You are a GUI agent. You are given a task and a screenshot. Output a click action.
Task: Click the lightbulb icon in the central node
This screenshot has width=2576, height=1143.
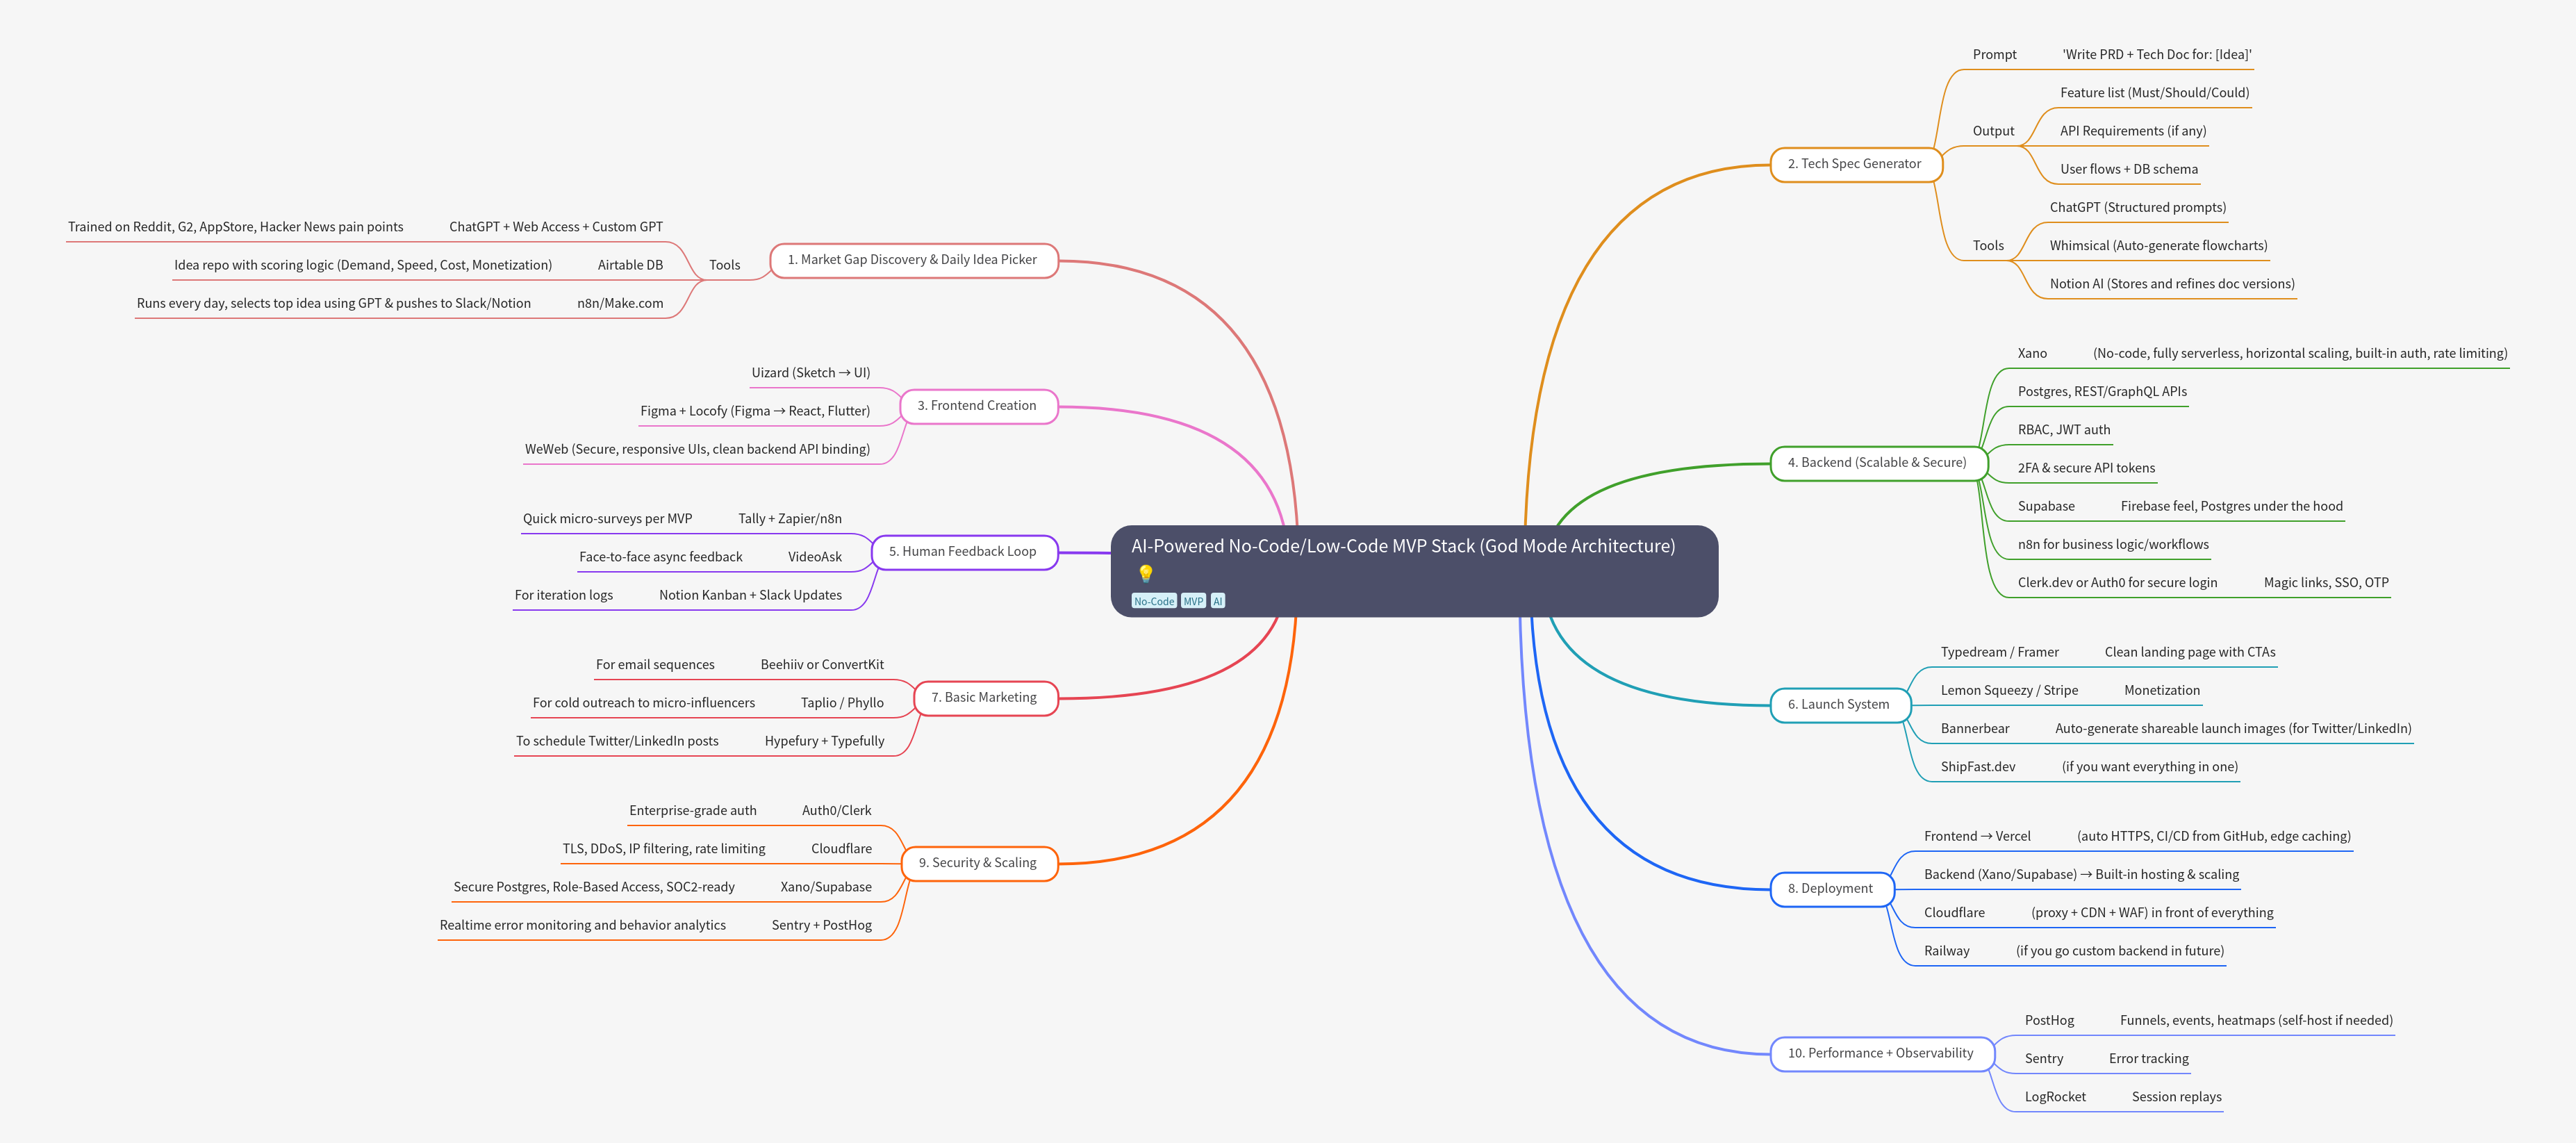[x=1145, y=574]
